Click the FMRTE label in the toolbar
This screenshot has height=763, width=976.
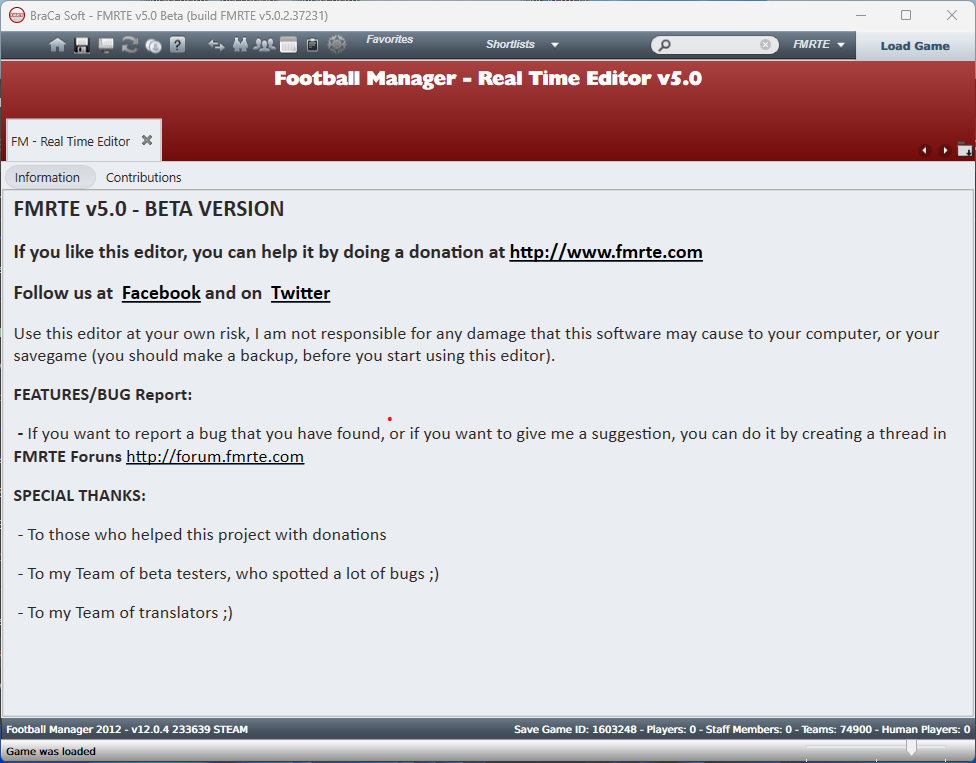coord(812,44)
